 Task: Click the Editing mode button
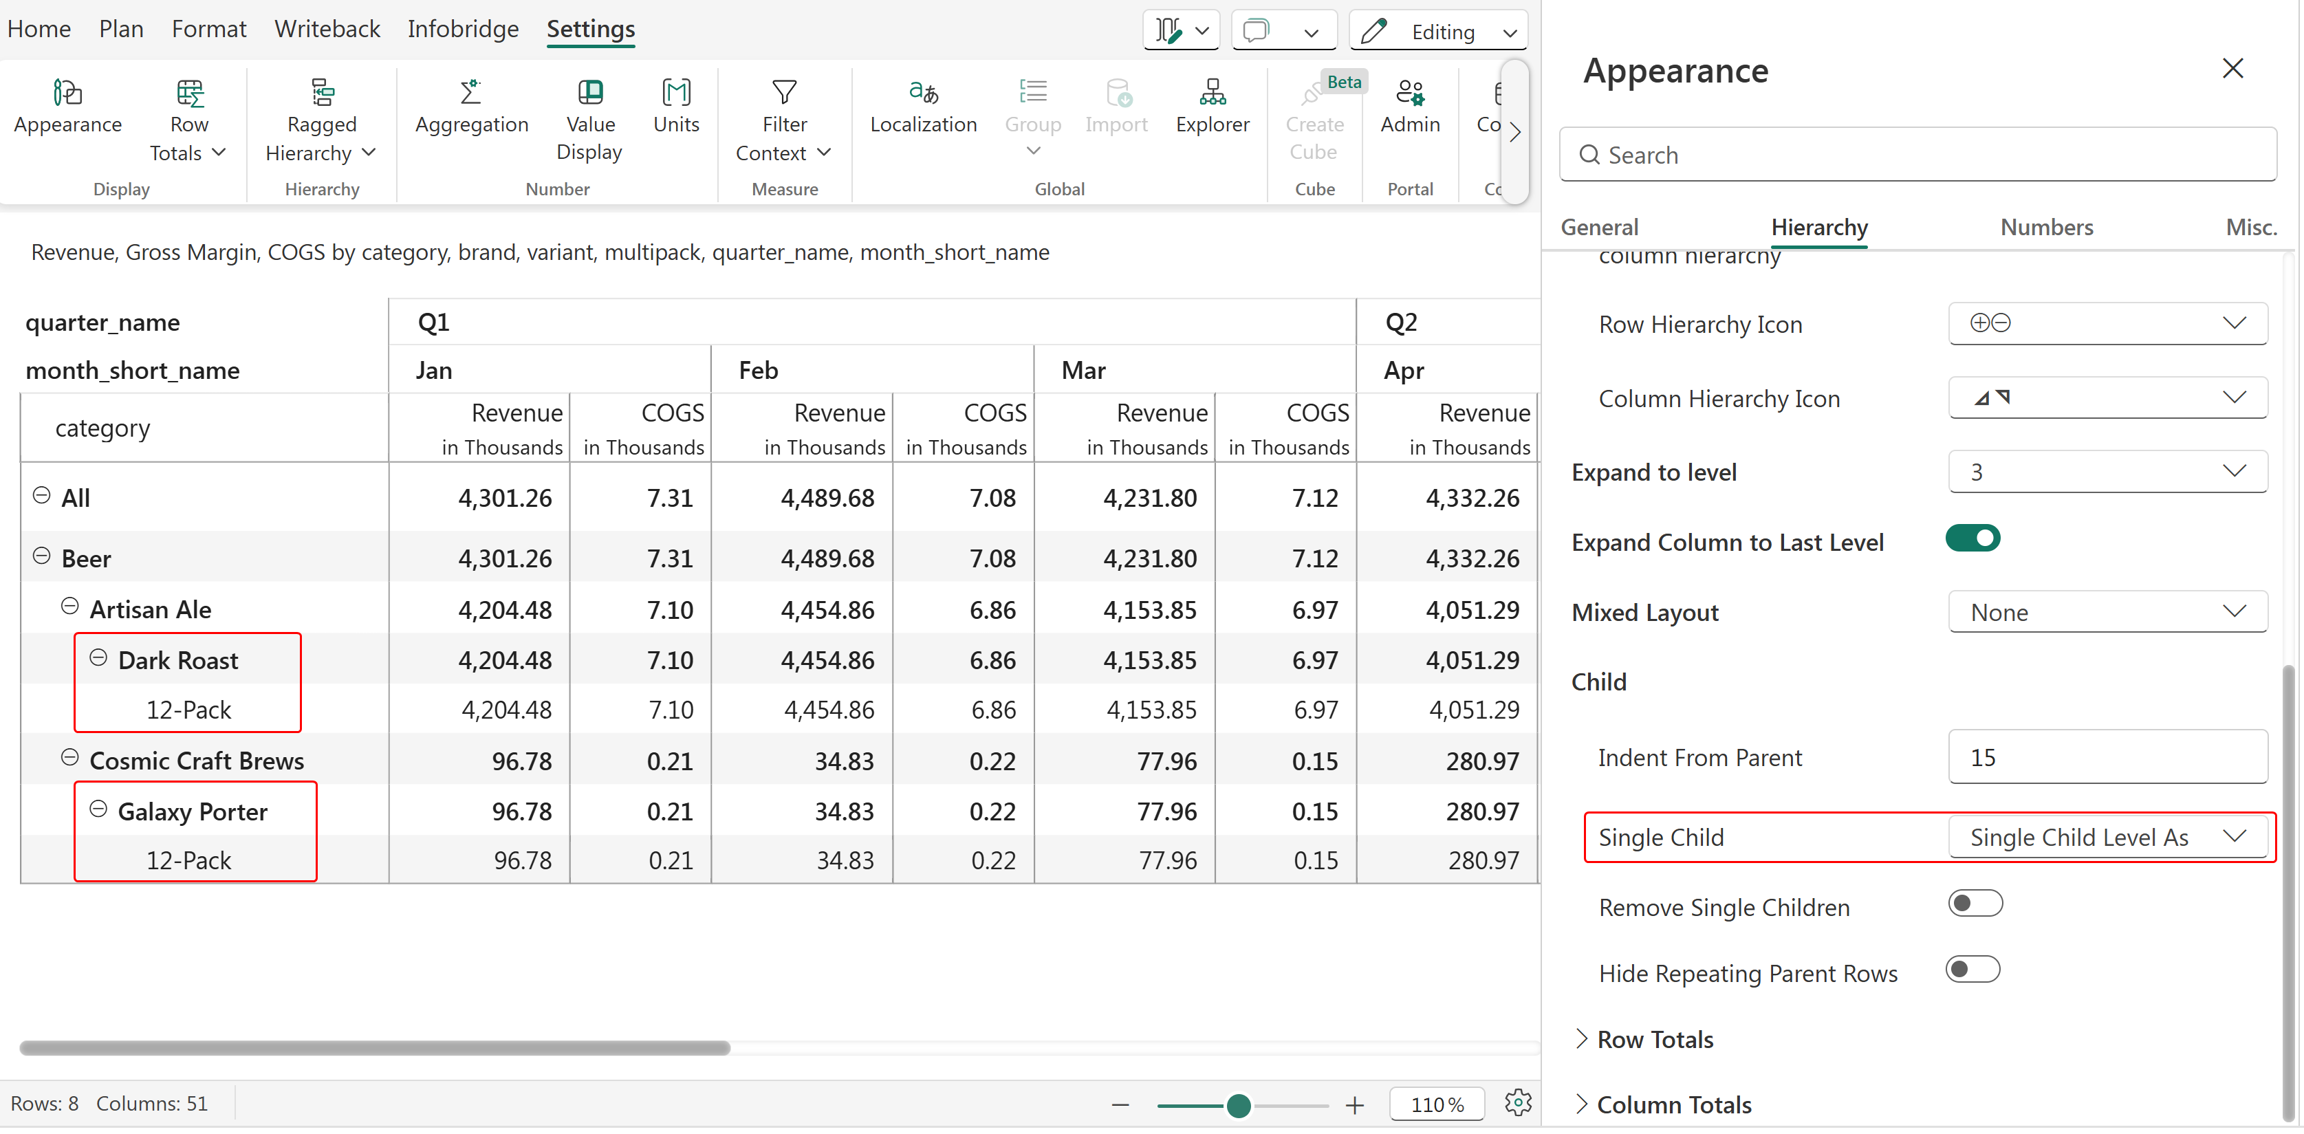coord(1438,31)
